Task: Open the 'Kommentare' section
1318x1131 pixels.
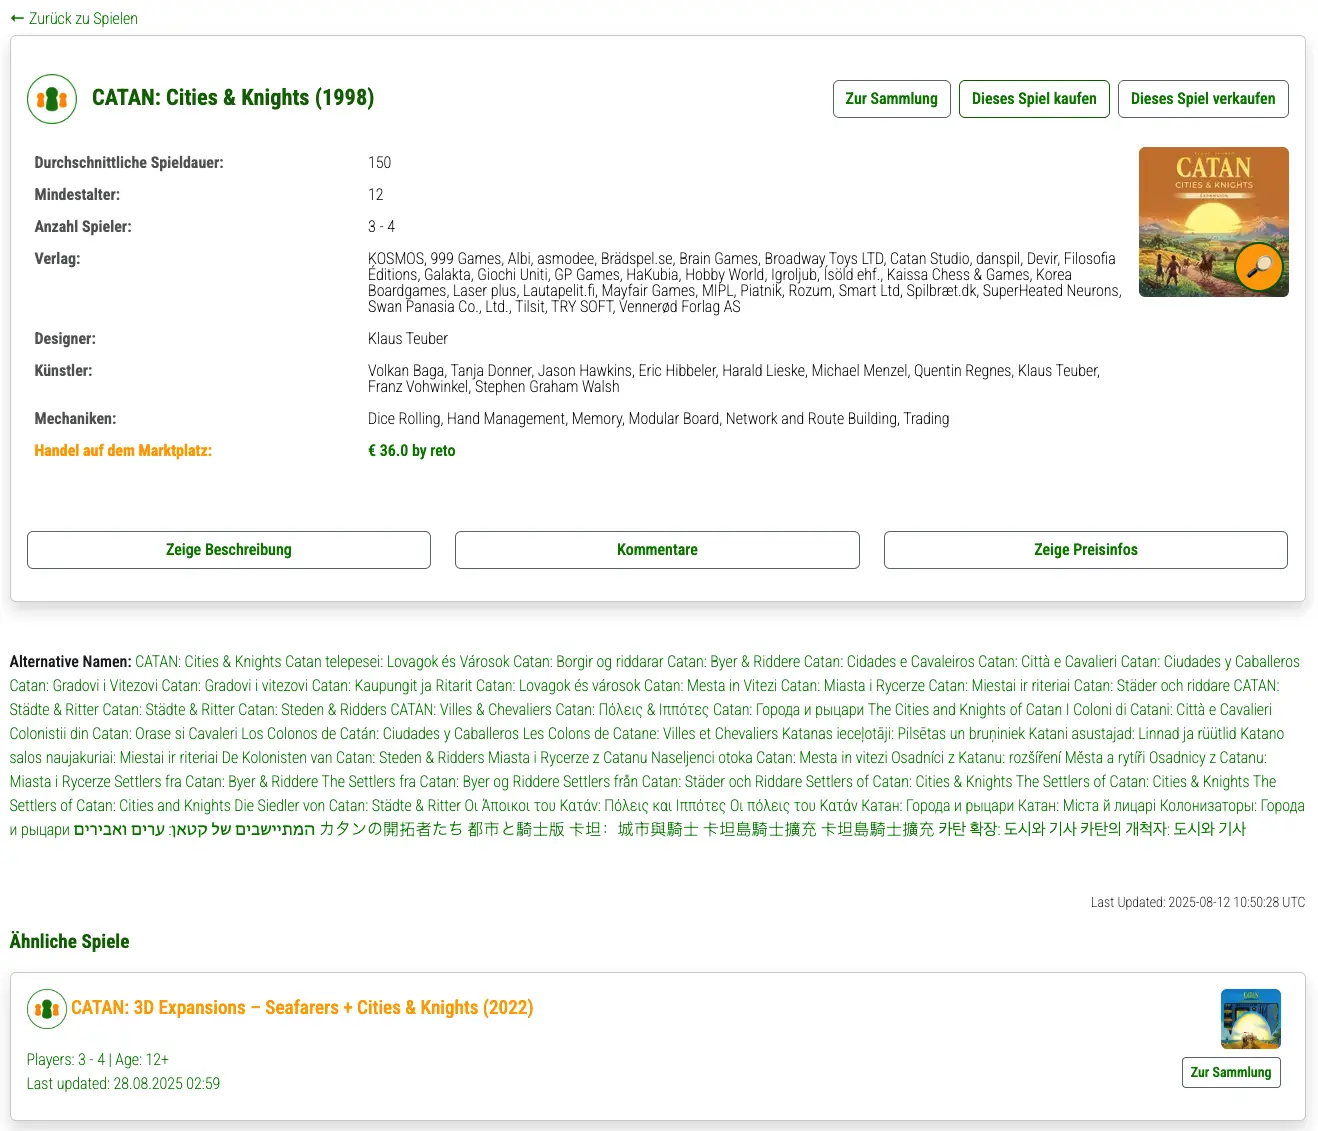Action: pos(657,550)
